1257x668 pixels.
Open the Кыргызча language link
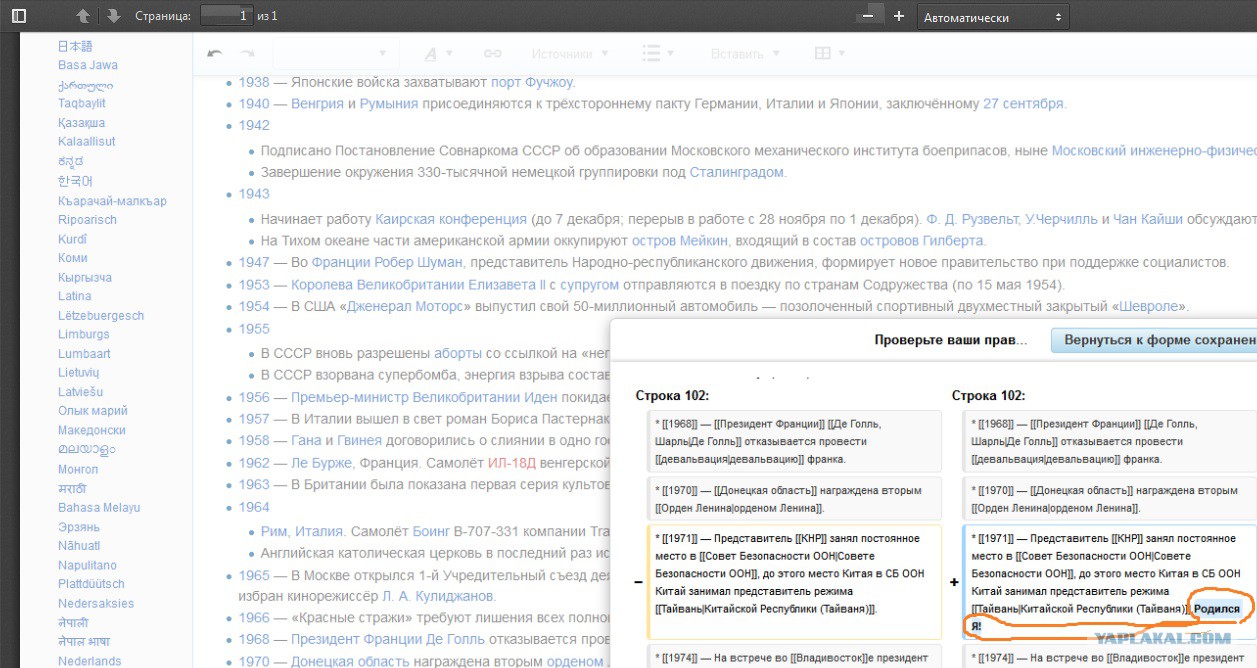85,277
